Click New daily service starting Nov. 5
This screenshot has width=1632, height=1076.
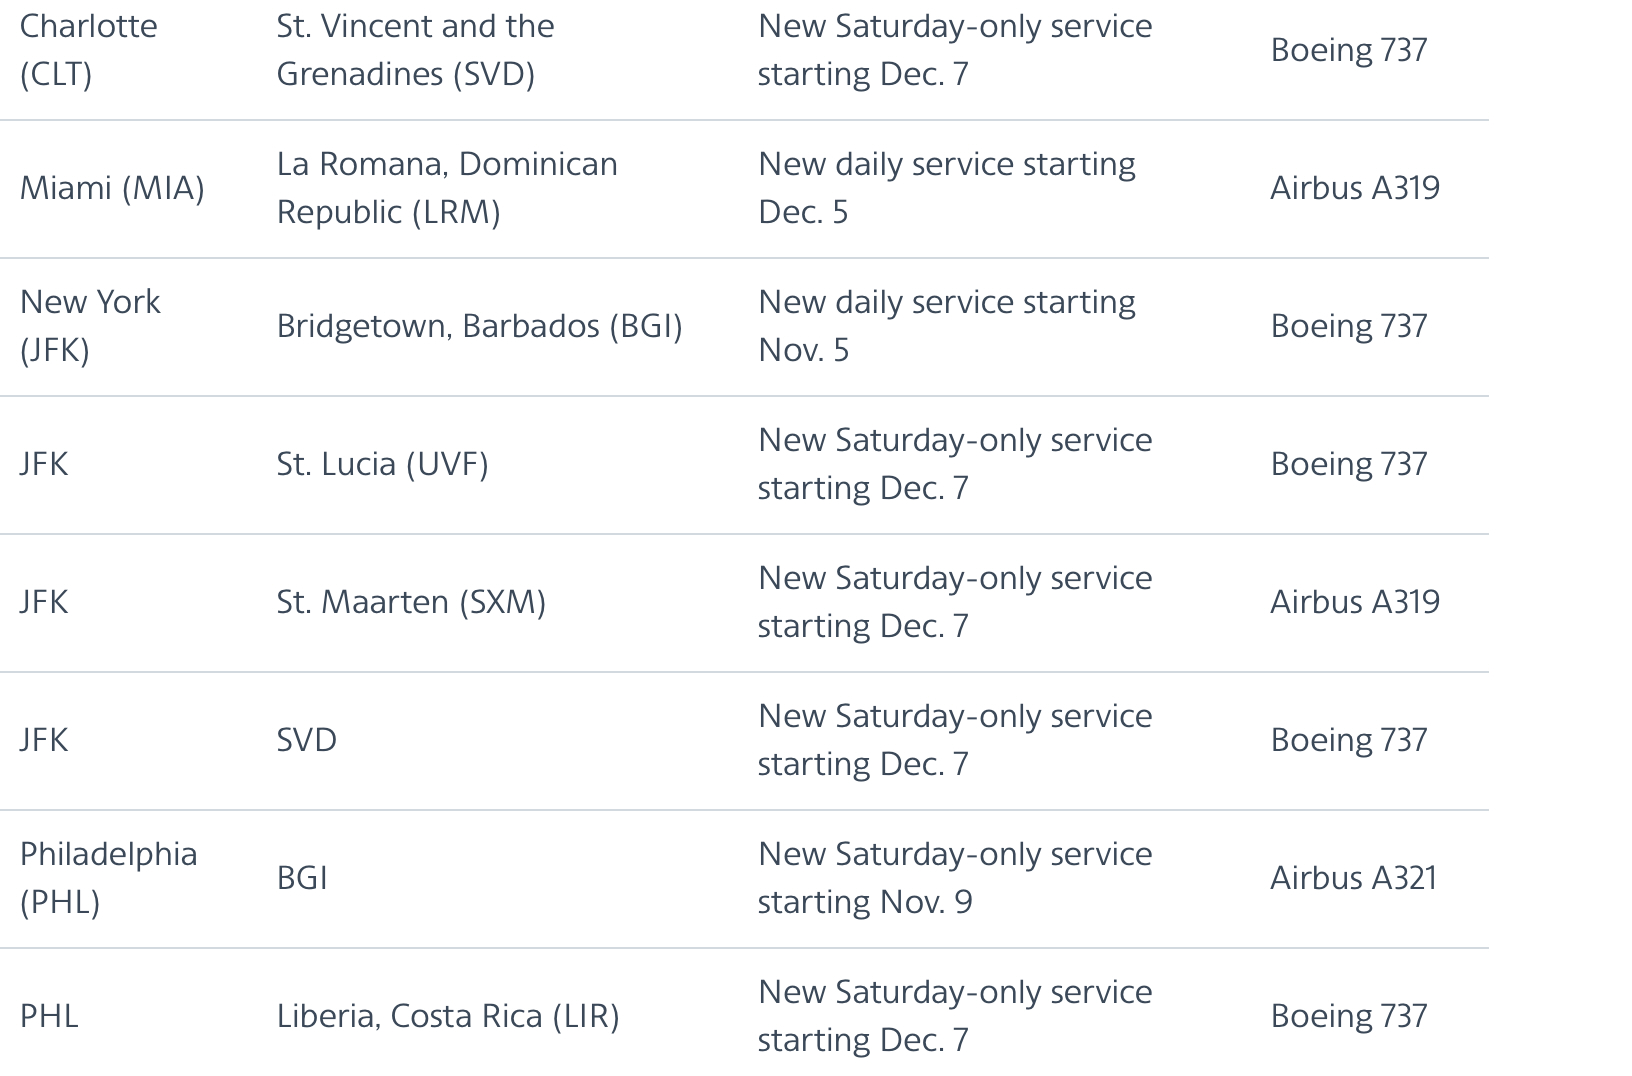(947, 326)
